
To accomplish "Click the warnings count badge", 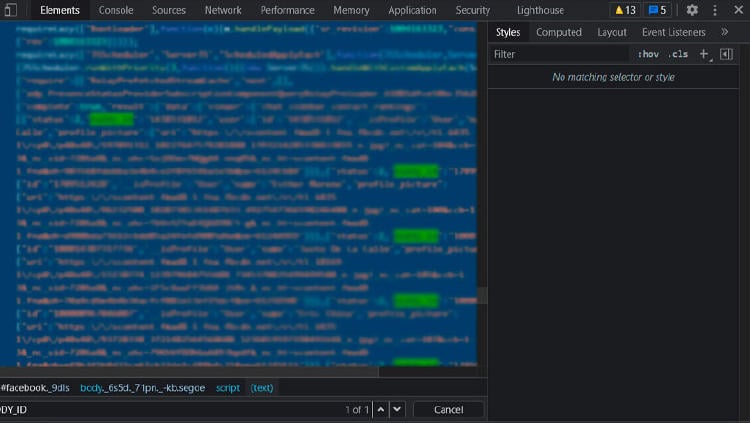I will 625,10.
